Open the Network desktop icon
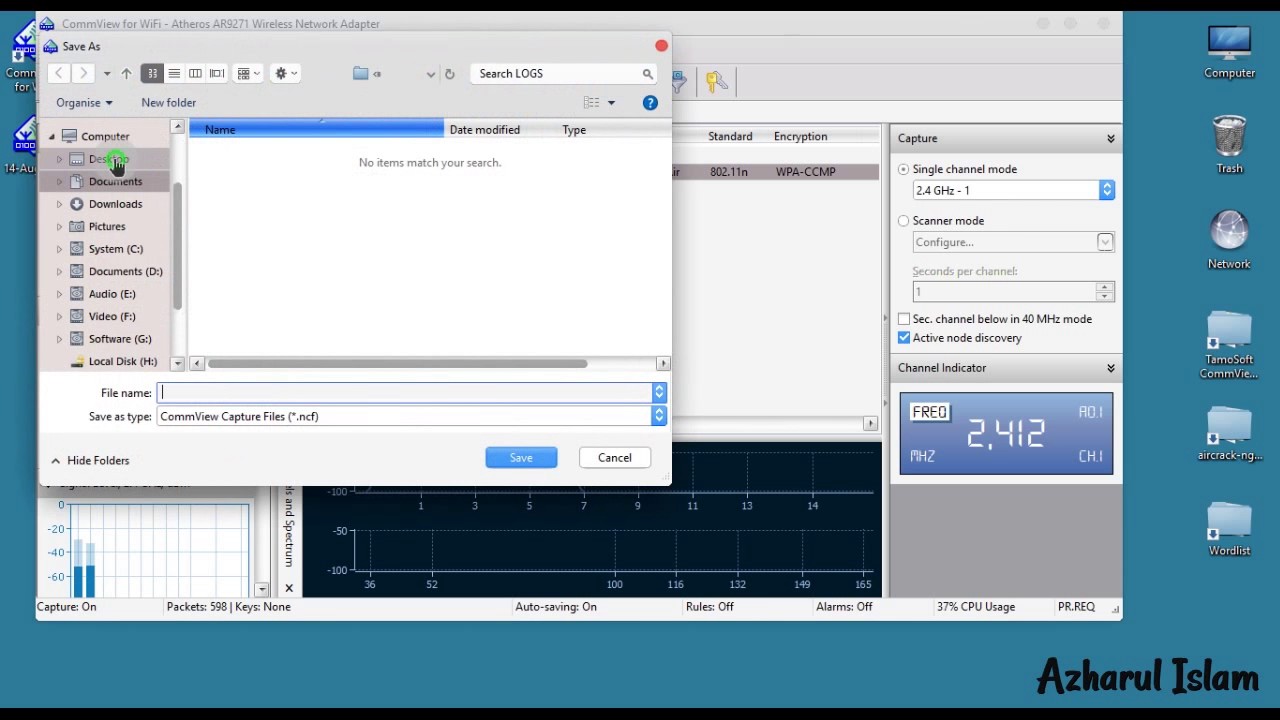 pyautogui.click(x=1229, y=240)
